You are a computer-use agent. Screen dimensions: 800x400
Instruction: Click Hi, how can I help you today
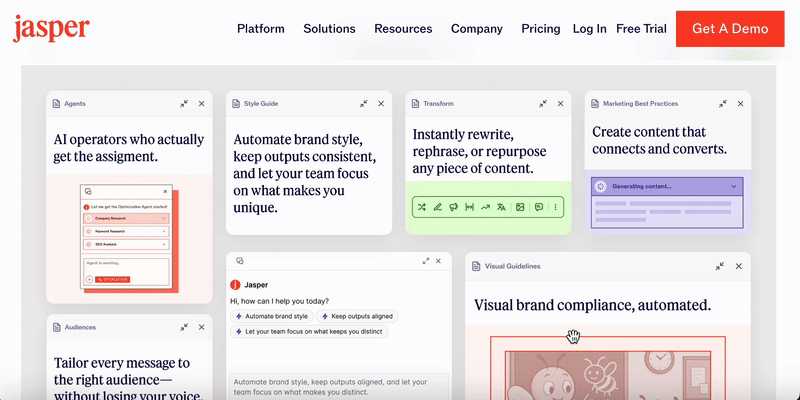pyautogui.click(x=280, y=301)
